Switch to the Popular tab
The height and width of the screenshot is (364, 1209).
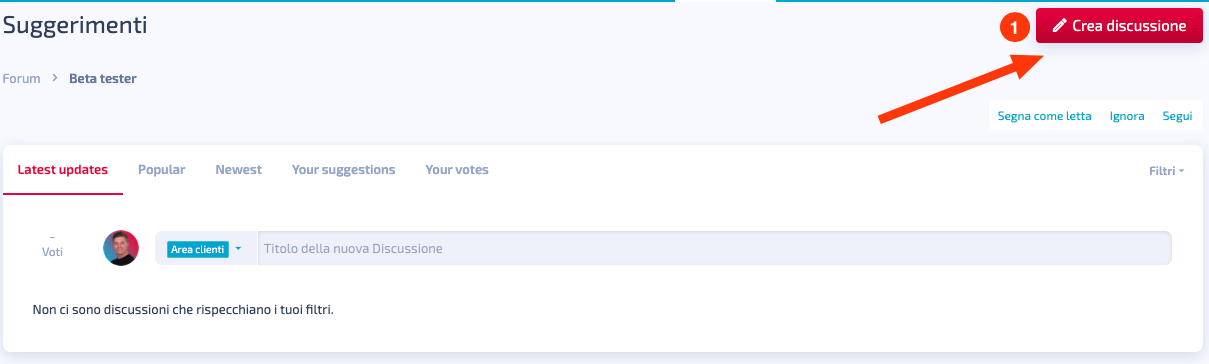pyautogui.click(x=162, y=170)
